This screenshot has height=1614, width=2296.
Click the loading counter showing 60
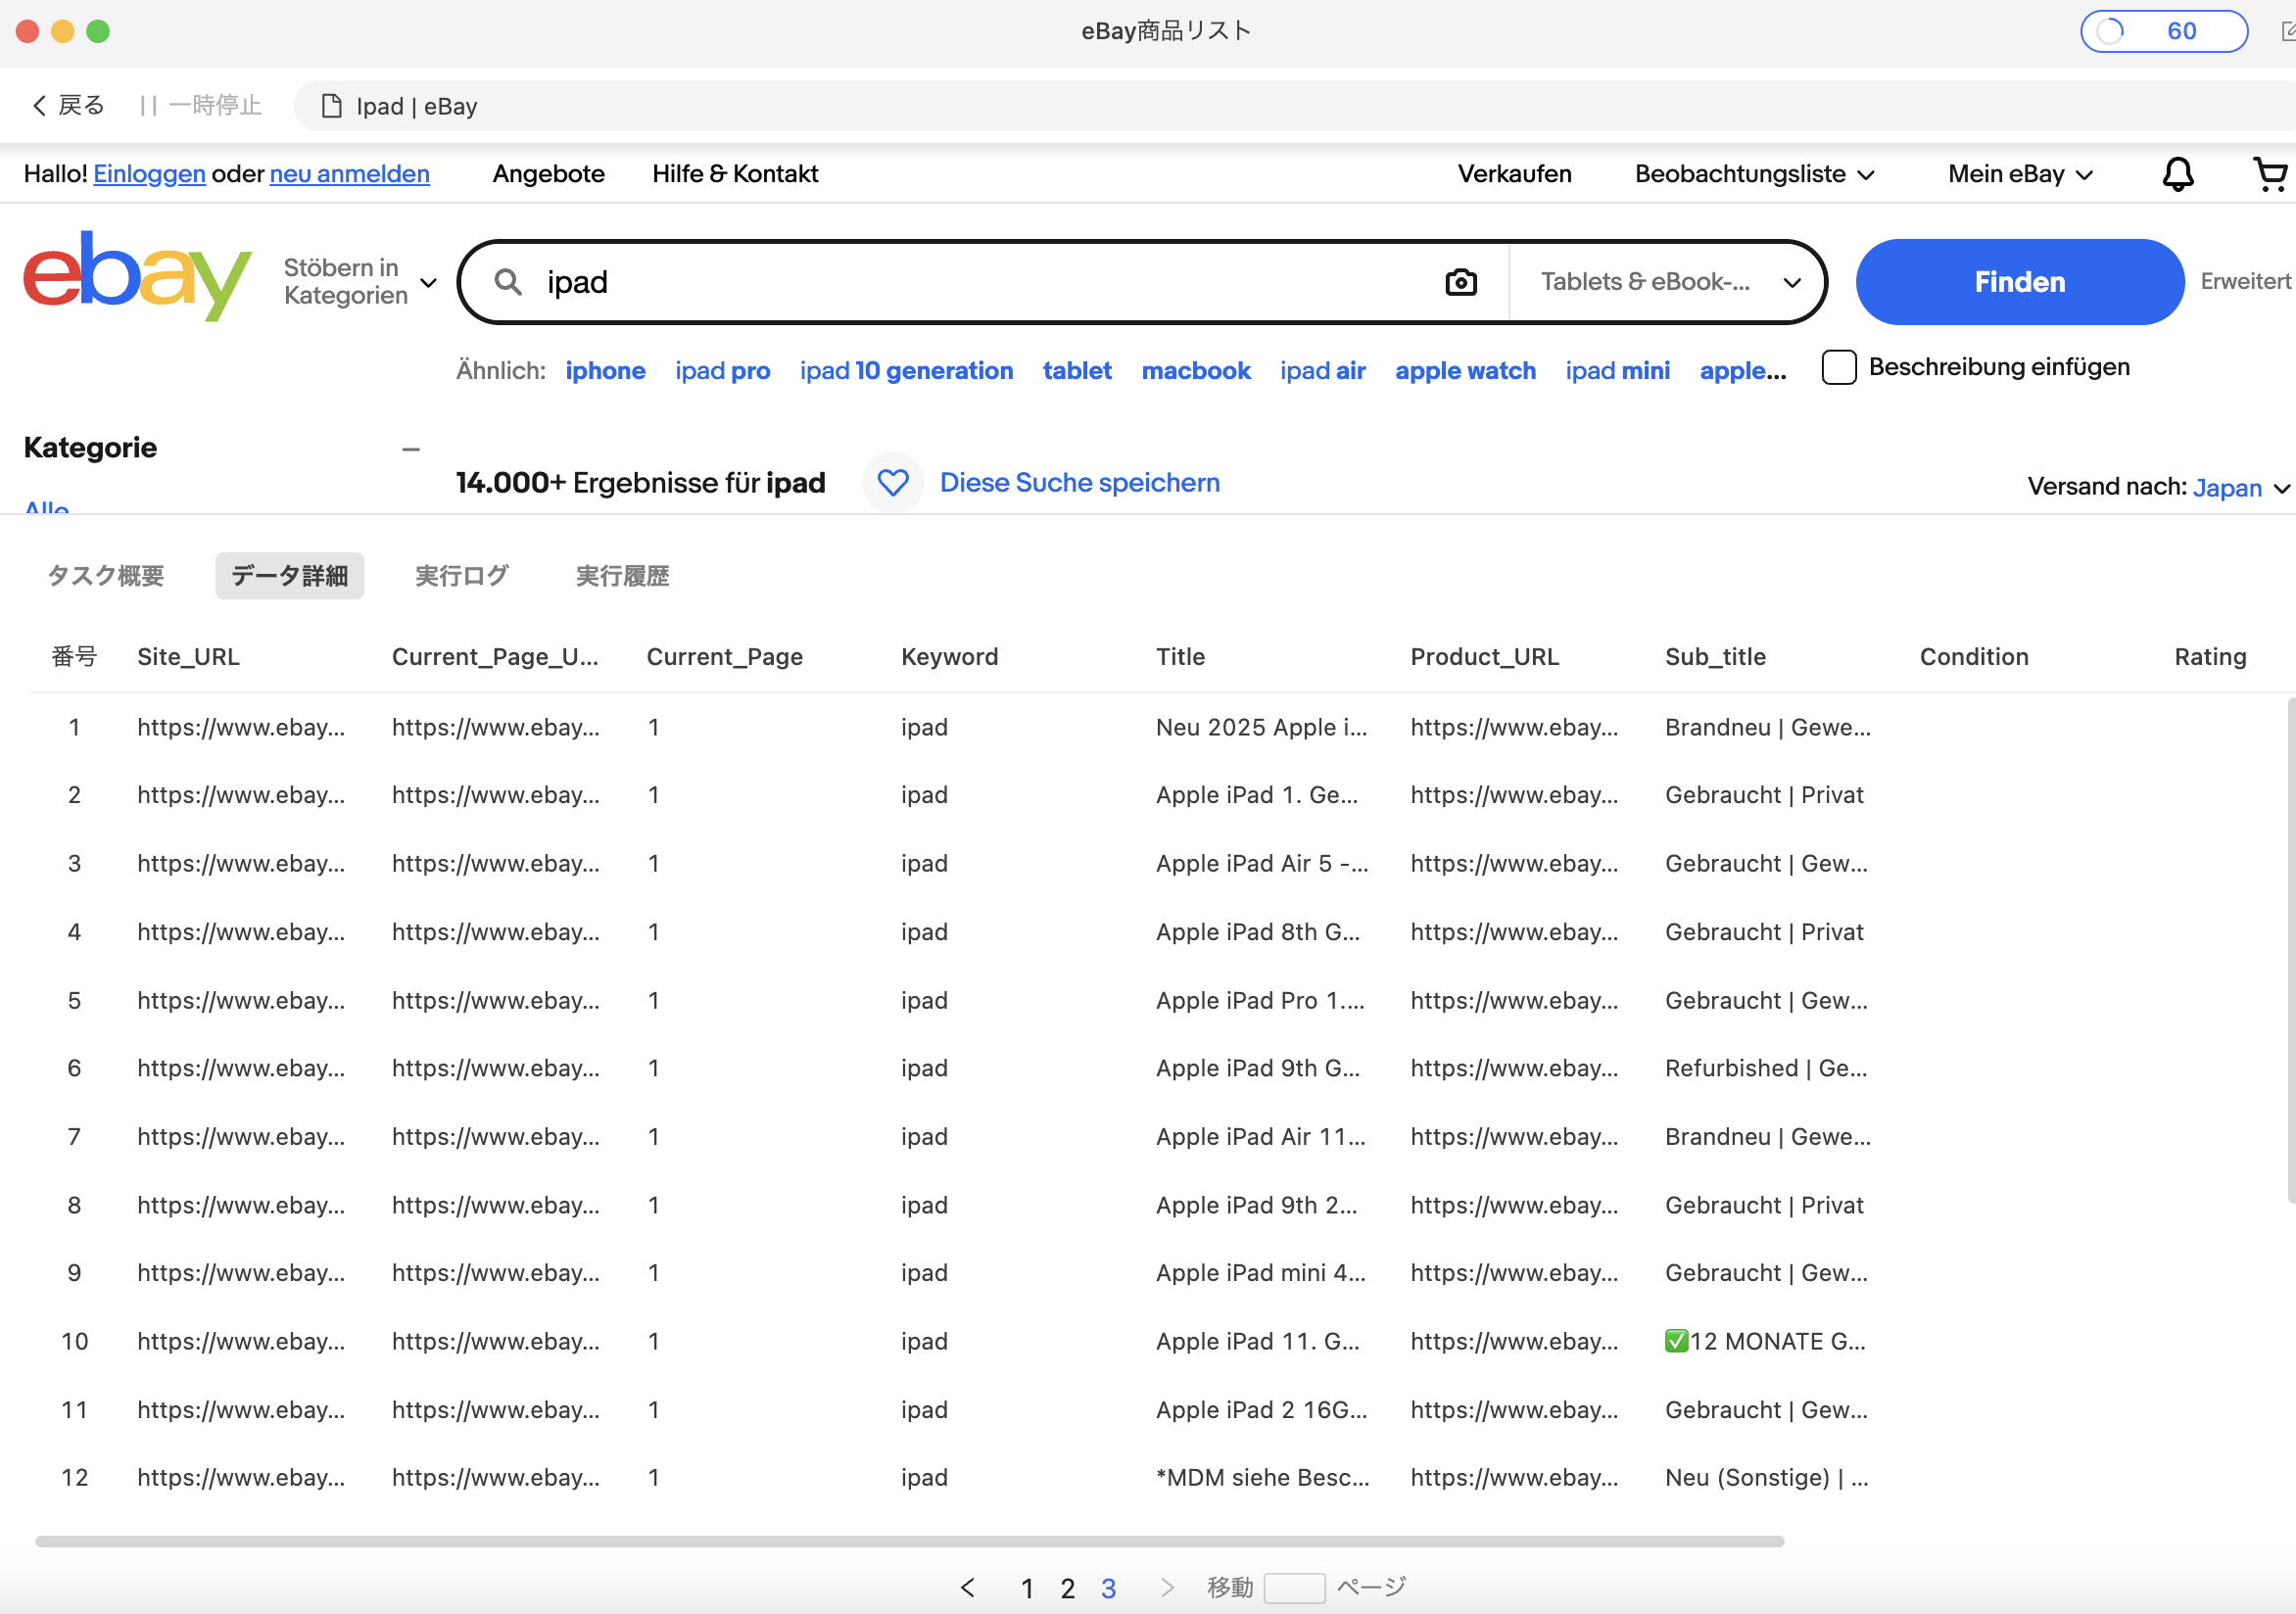point(2164,31)
